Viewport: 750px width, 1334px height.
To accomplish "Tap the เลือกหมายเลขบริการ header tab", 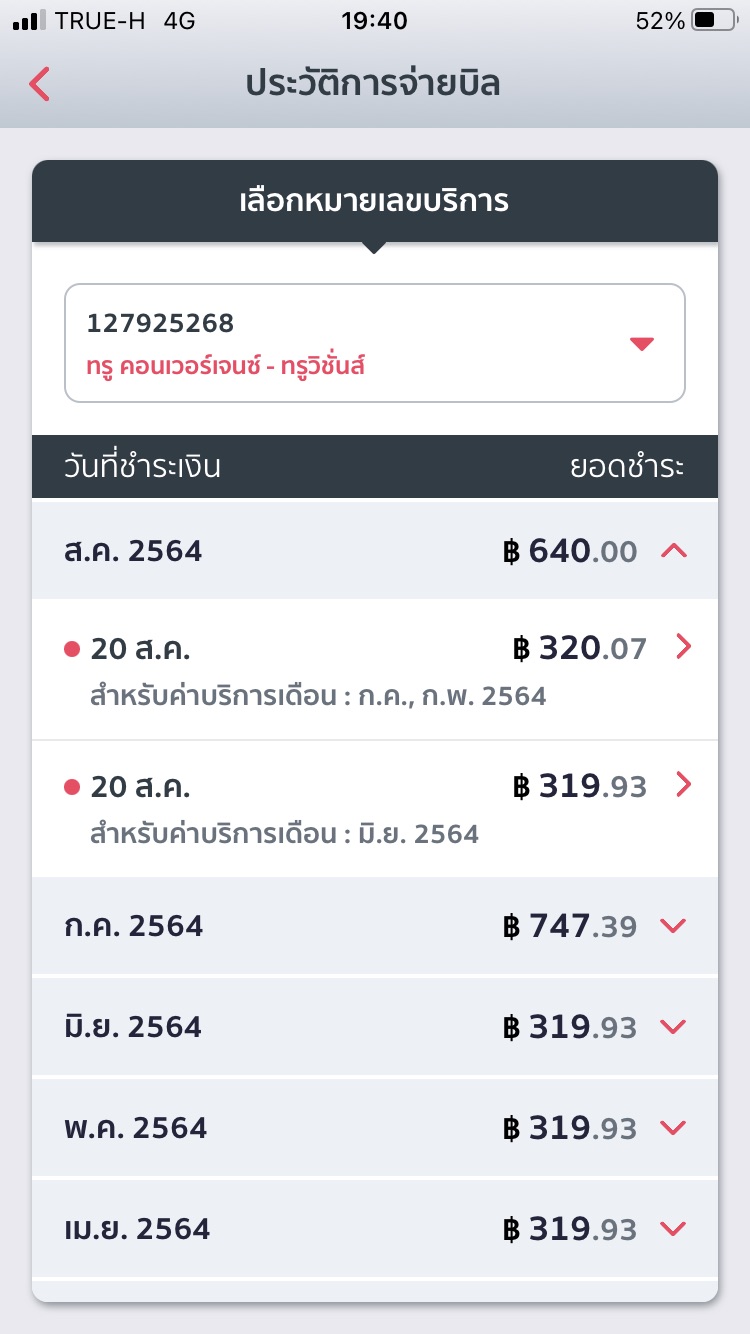I will click(375, 201).
